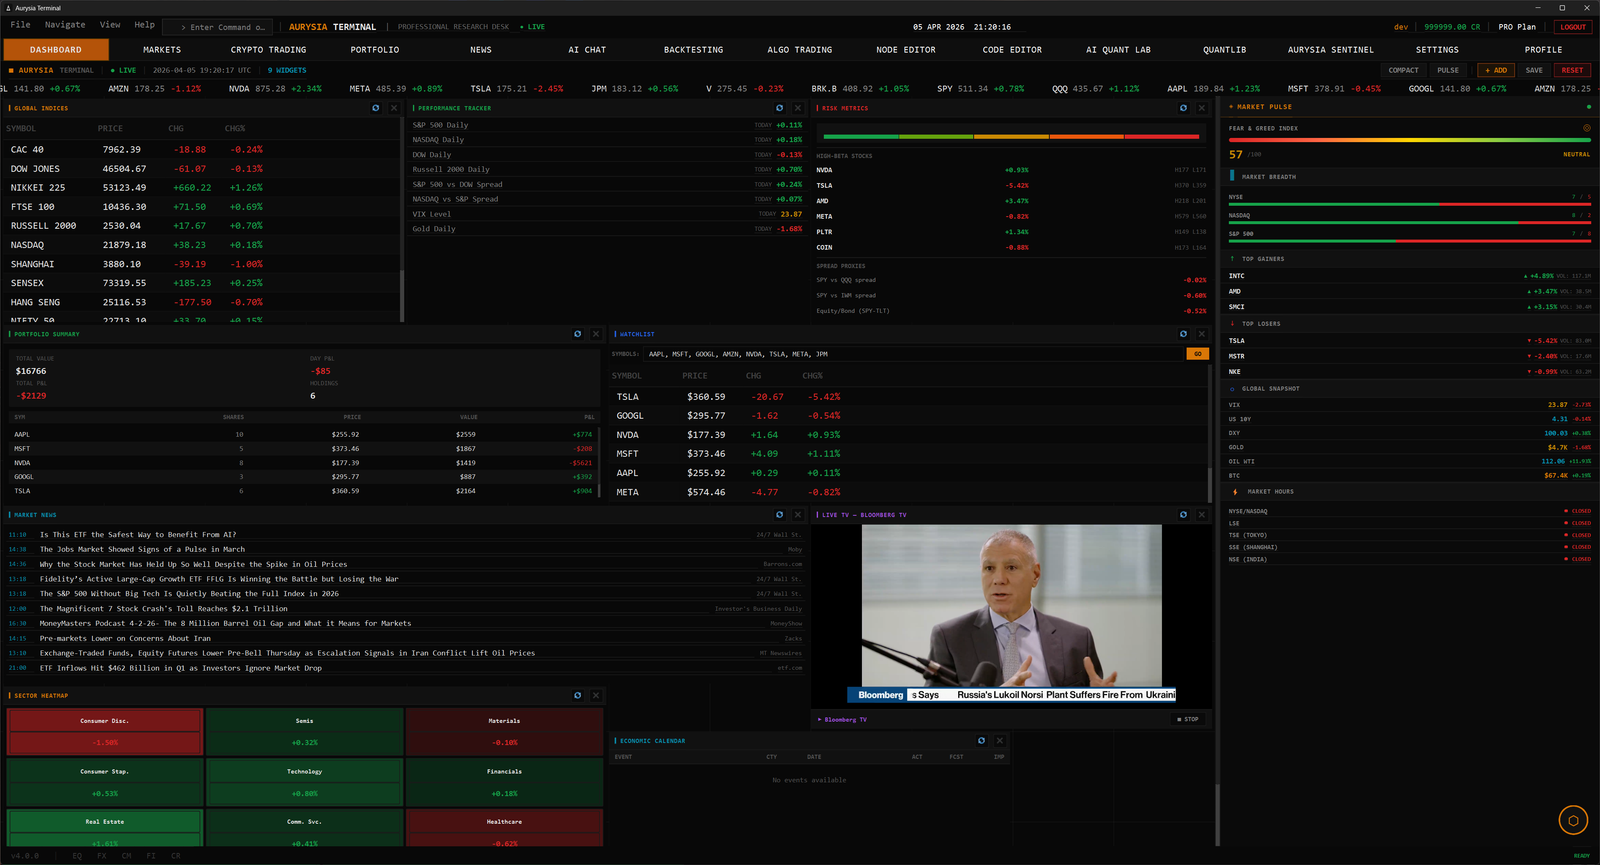Toggle the Compact layout mode
The image size is (1600, 865).
(1404, 71)
